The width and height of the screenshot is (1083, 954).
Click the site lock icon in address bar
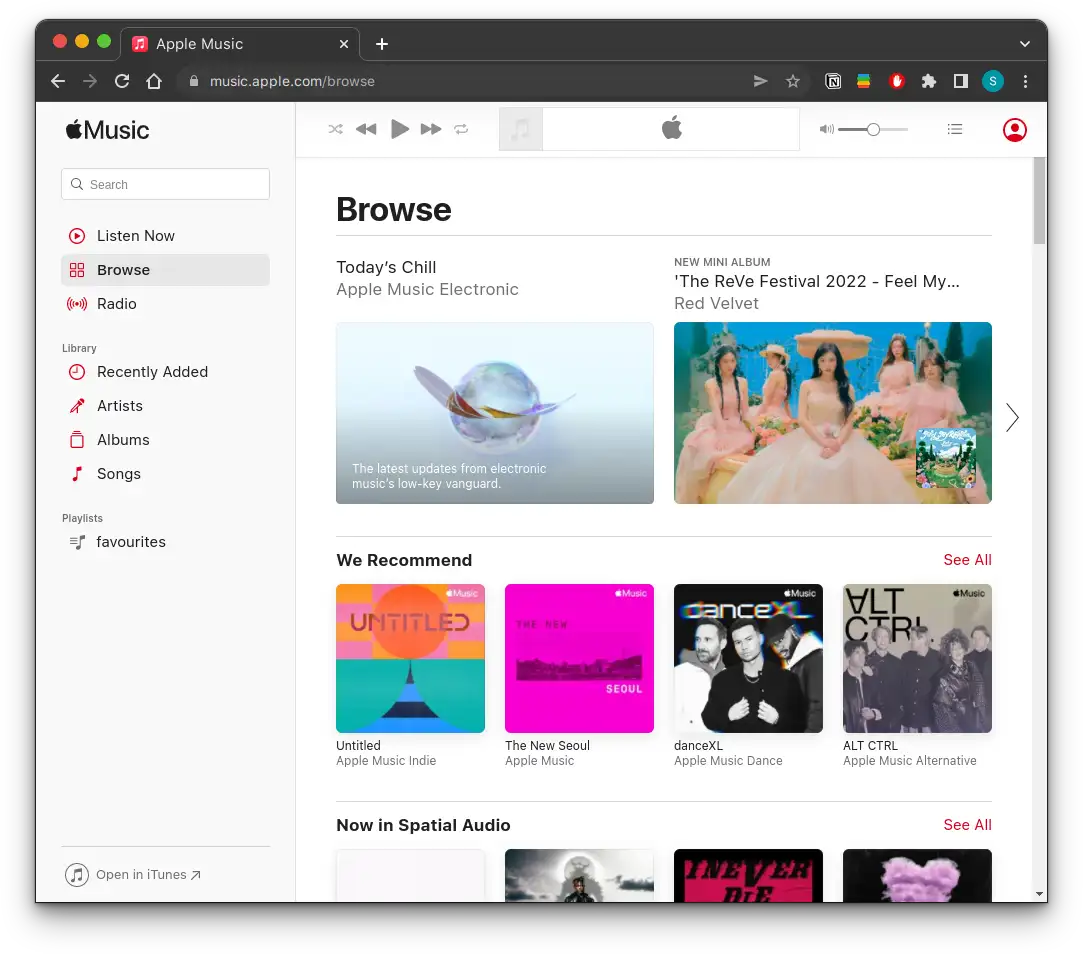194,81
